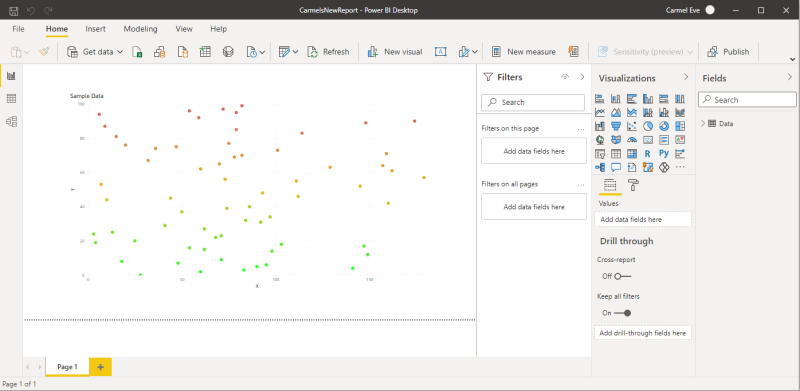Expand the Data table in Fields

[x=703, y=123]
